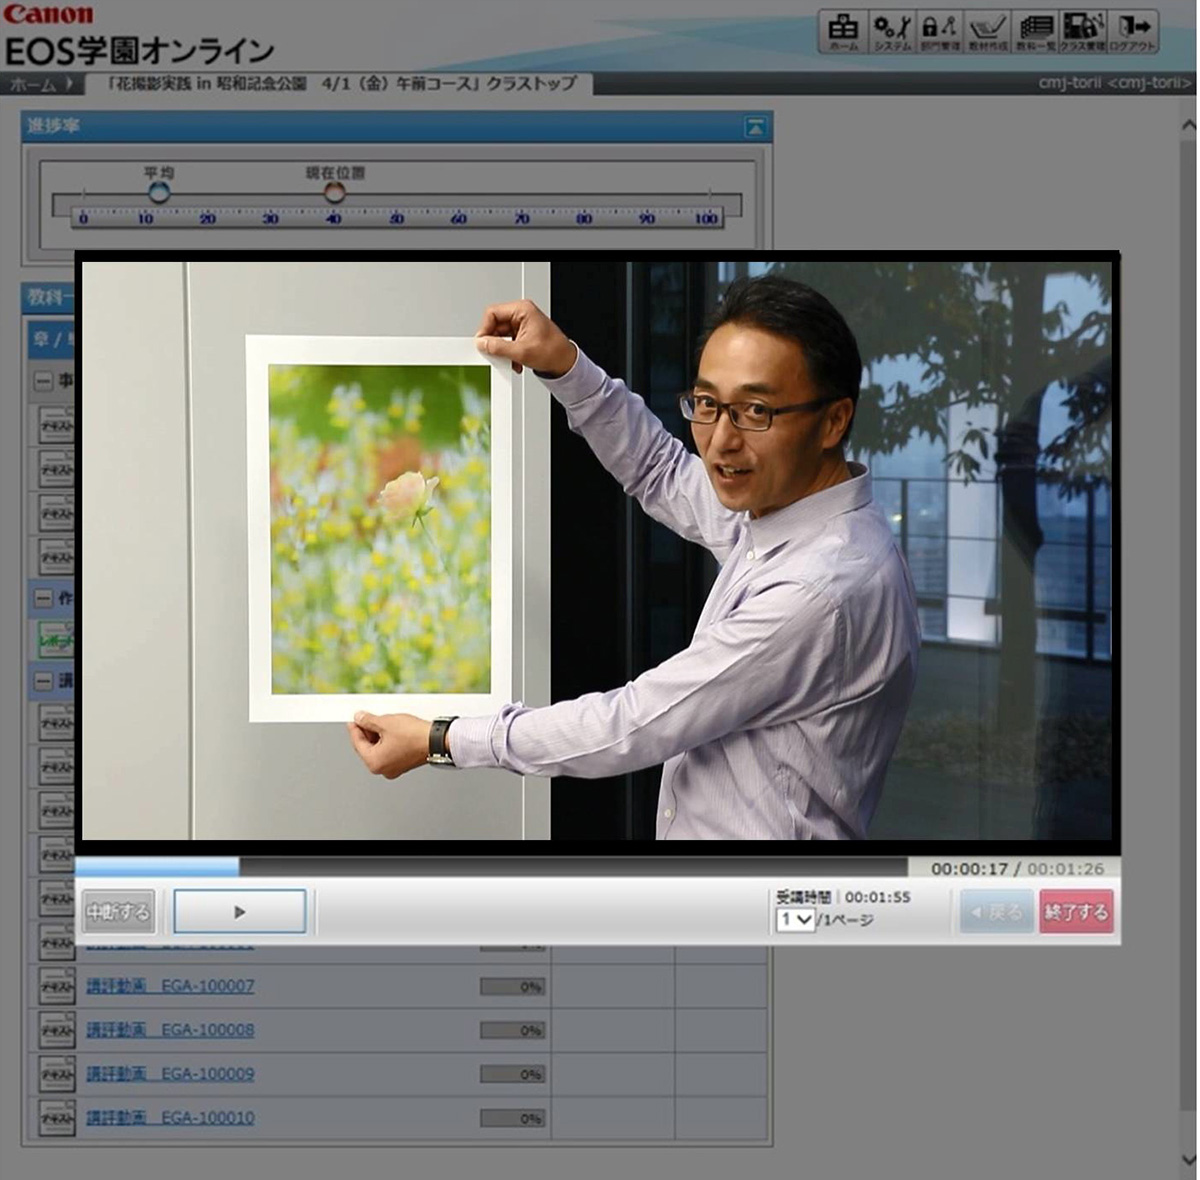The image size is (1200, 1180).
Task: Click the video seek progress bar
Action: point(490,867)
